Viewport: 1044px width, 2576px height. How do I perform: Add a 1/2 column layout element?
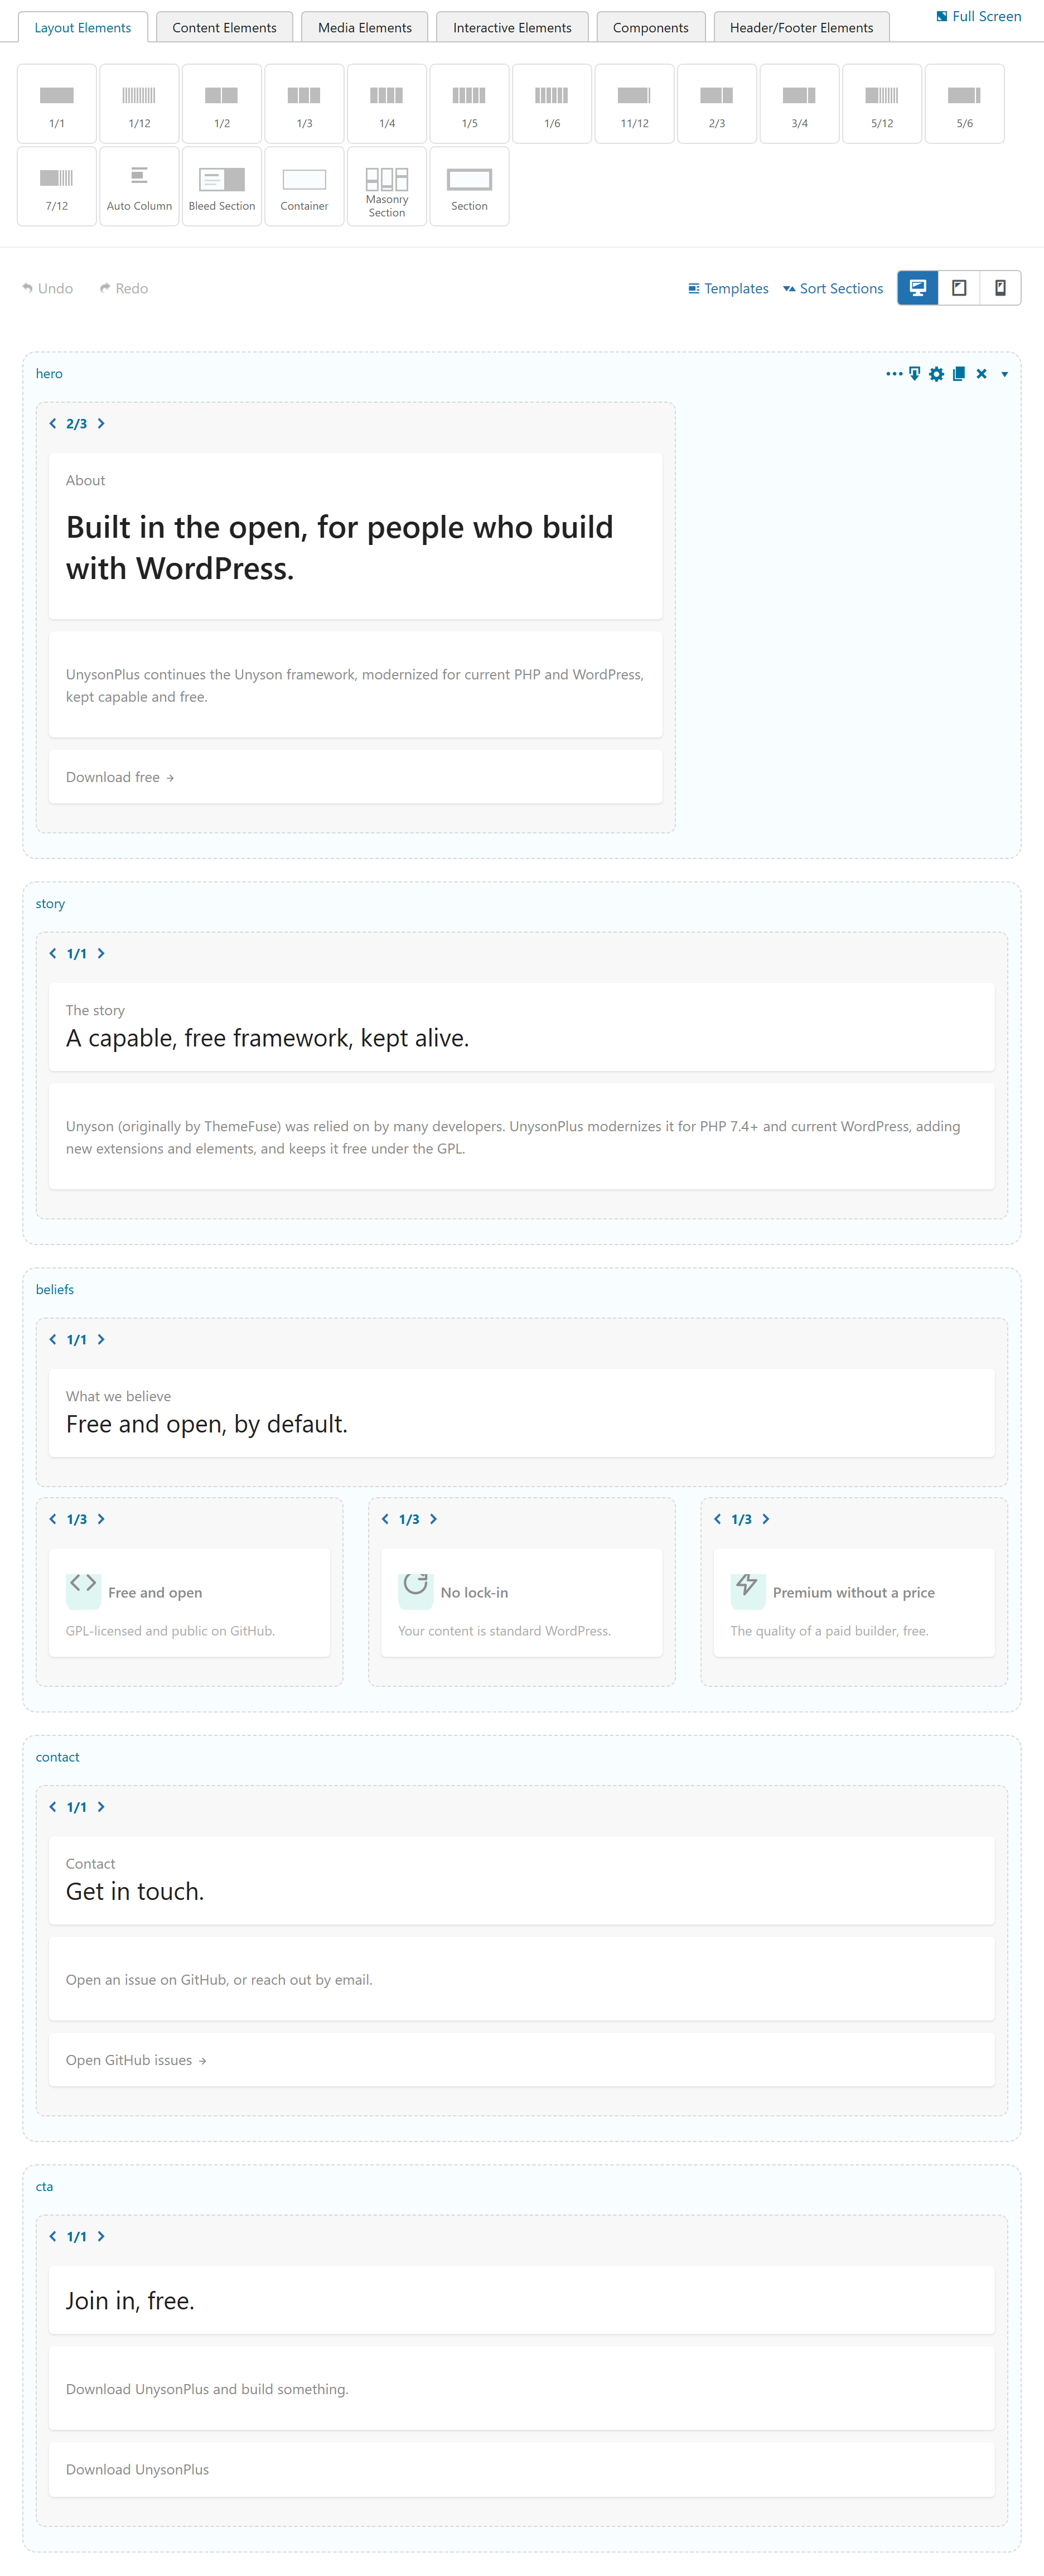tap(222, 104)
